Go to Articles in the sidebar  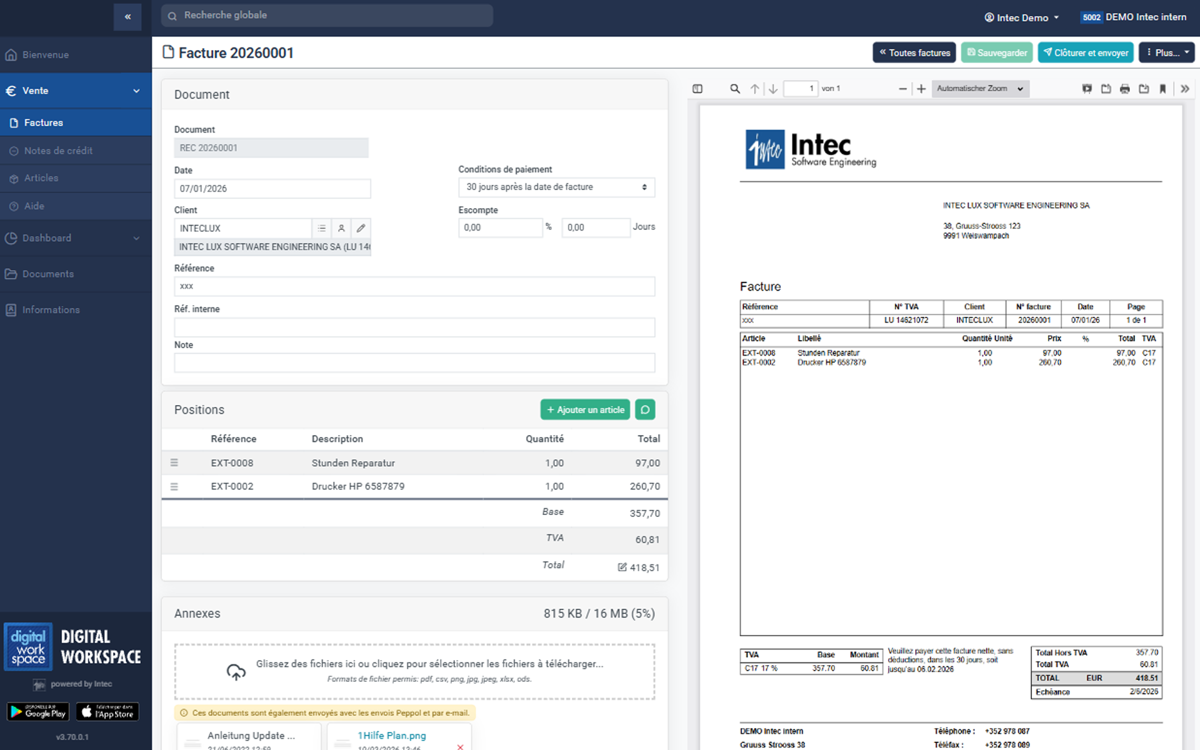coord(76,178)
